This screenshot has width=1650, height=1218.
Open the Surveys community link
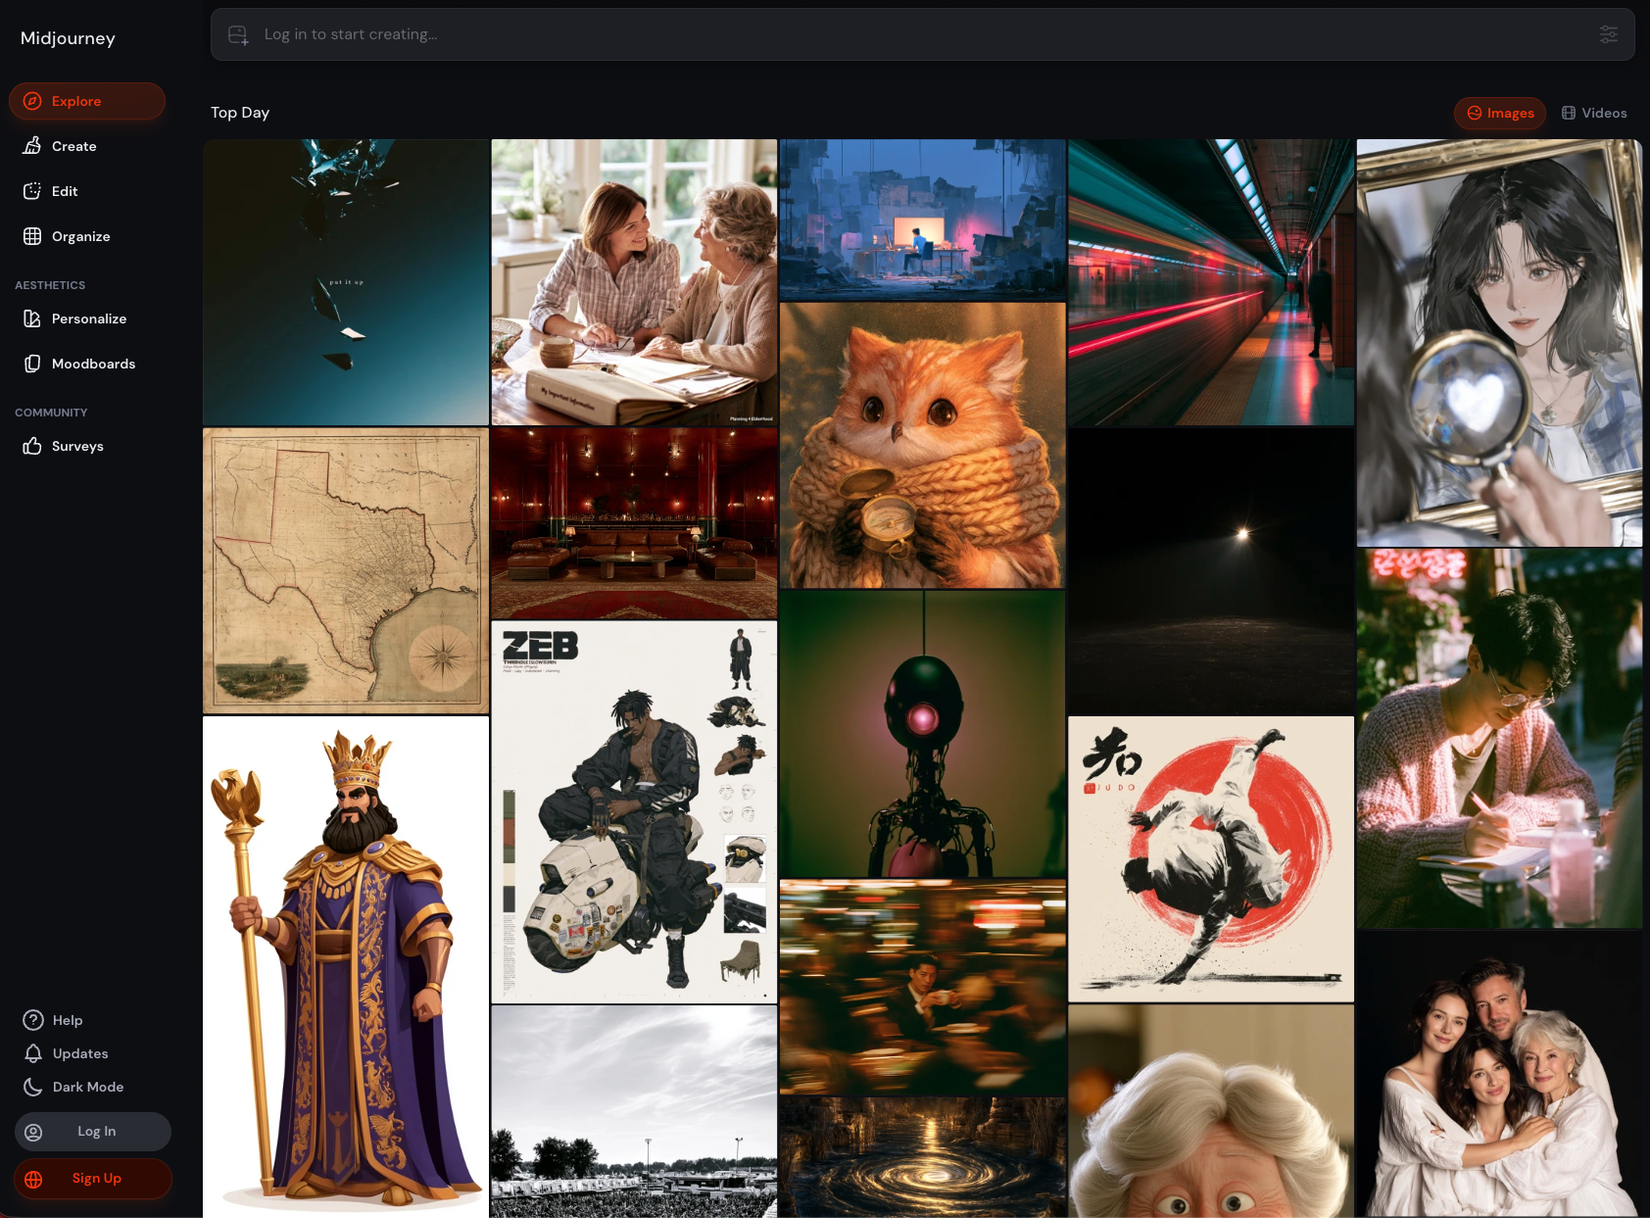(x=87, y=446)
